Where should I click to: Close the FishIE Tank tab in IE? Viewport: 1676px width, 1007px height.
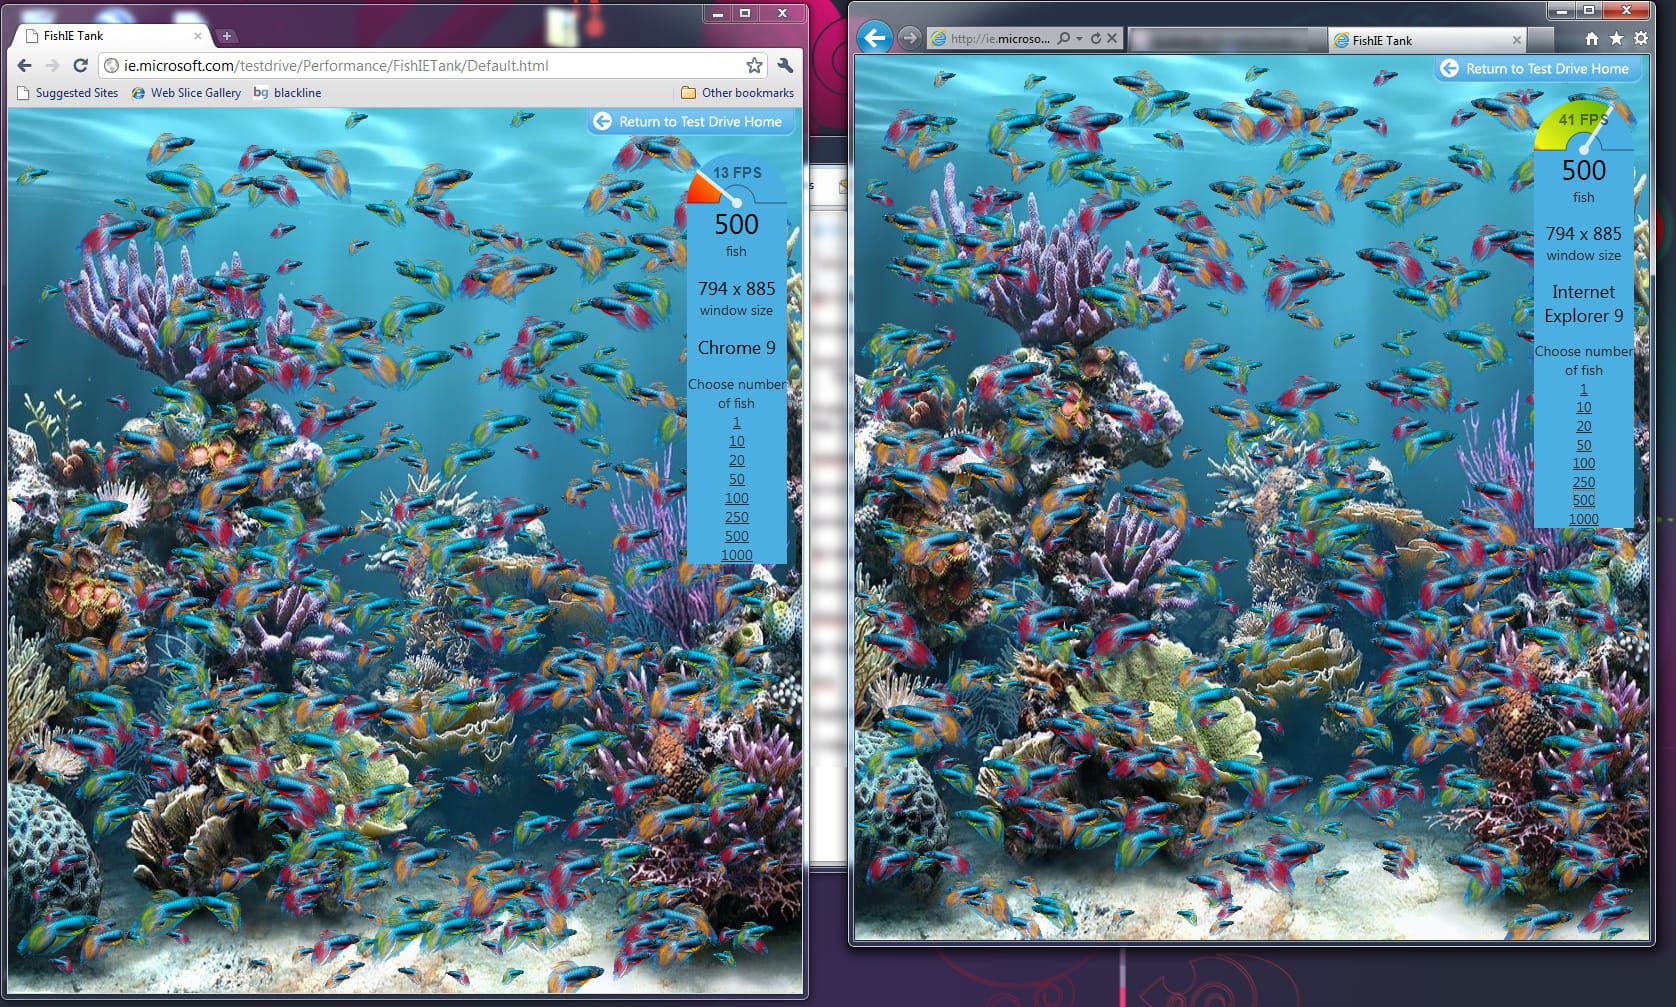click(1516, 40)
